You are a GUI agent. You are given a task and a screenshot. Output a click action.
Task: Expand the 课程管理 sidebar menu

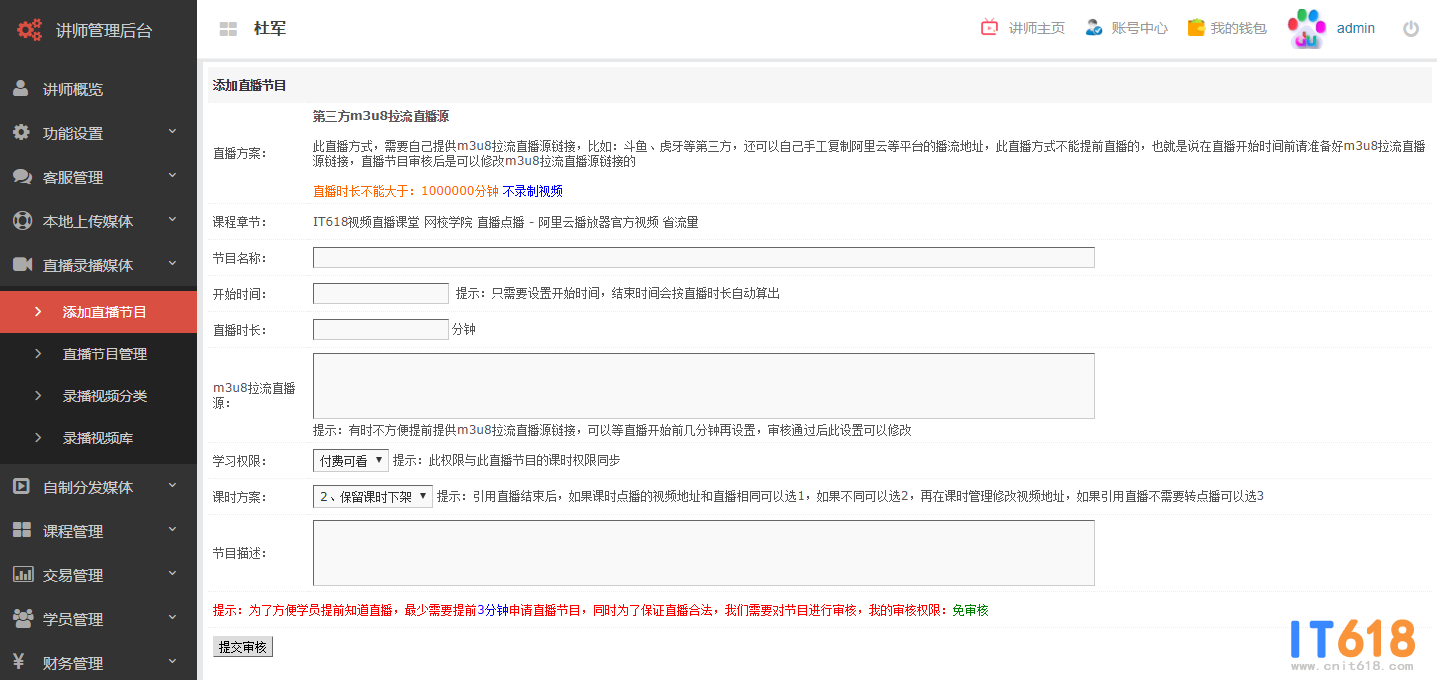click(98, 531)
